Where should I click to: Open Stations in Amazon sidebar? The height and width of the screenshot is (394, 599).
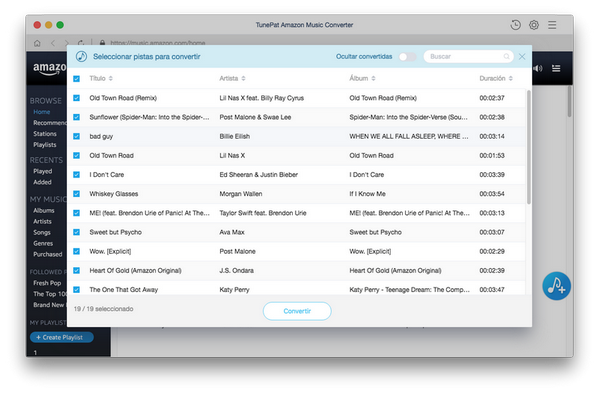coord(45,134)
